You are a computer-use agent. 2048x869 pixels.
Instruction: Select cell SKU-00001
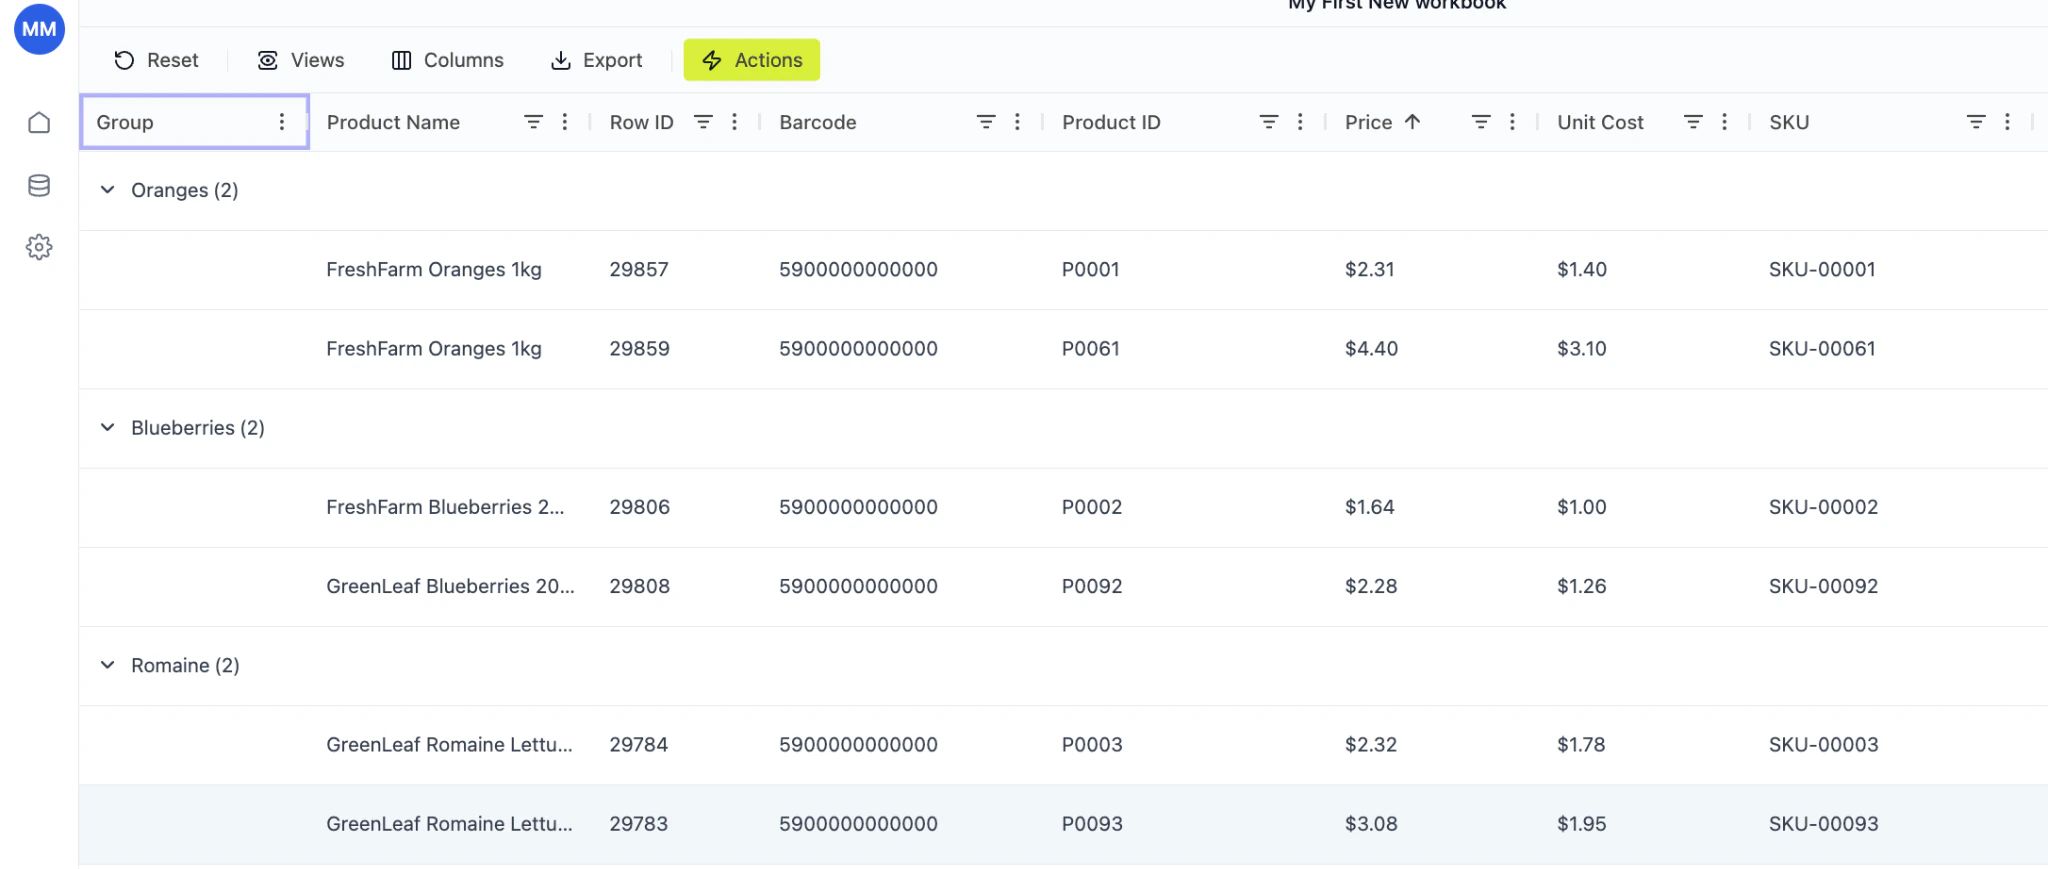[1822, 270]
